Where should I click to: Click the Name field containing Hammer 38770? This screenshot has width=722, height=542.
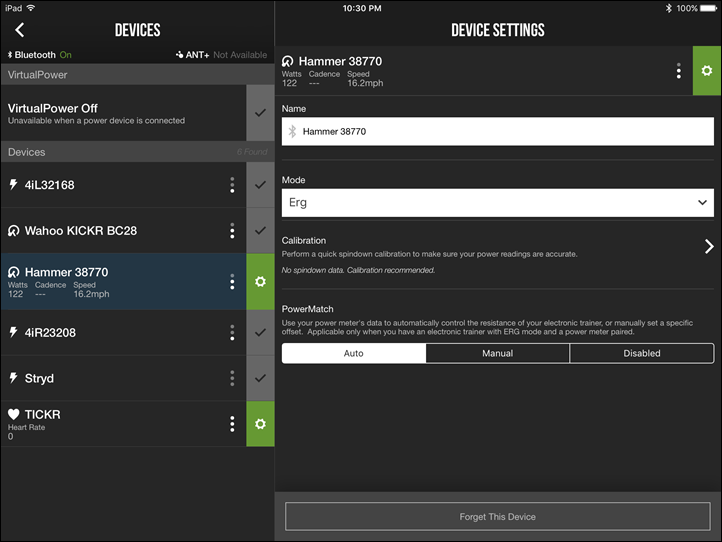[497, 131]
